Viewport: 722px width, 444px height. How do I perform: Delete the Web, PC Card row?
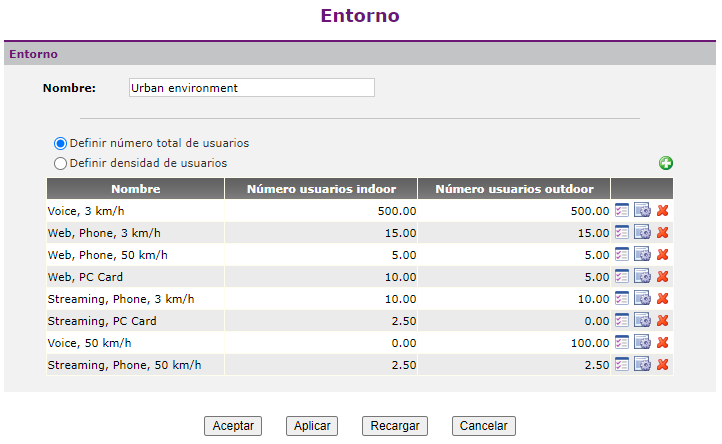663,277
